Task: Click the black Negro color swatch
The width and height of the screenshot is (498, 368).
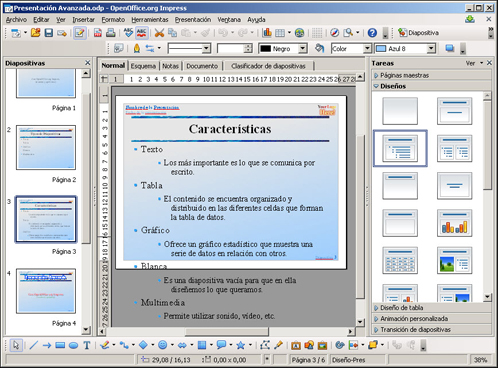Action: coord(265,49)
